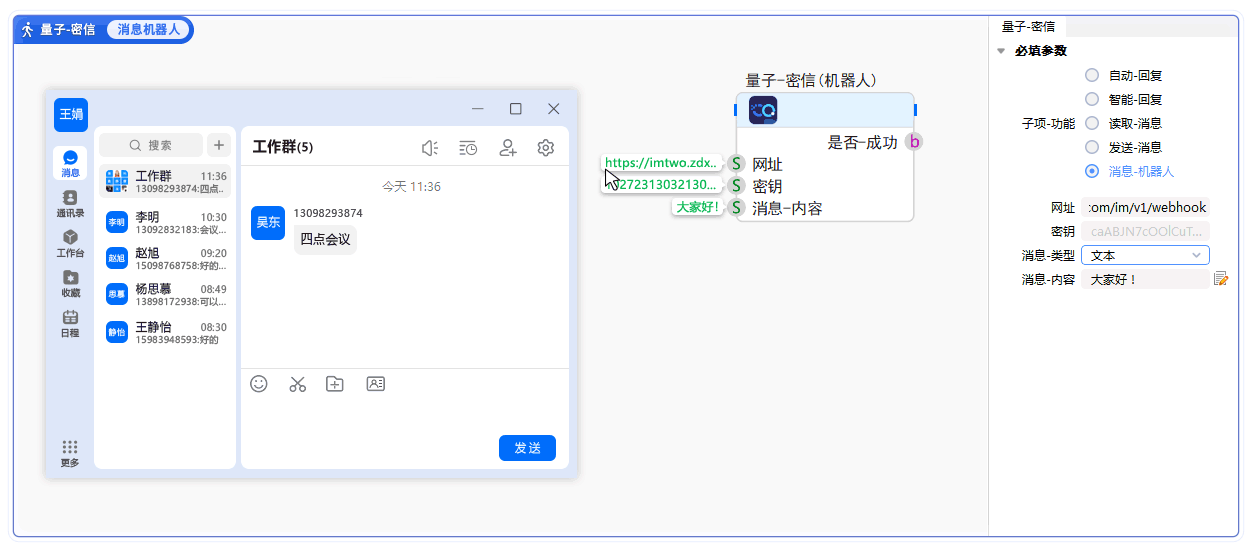Choose the 读取-消息 radio button
This screenshot has height=550, width=1251.
coord(1092,123)
